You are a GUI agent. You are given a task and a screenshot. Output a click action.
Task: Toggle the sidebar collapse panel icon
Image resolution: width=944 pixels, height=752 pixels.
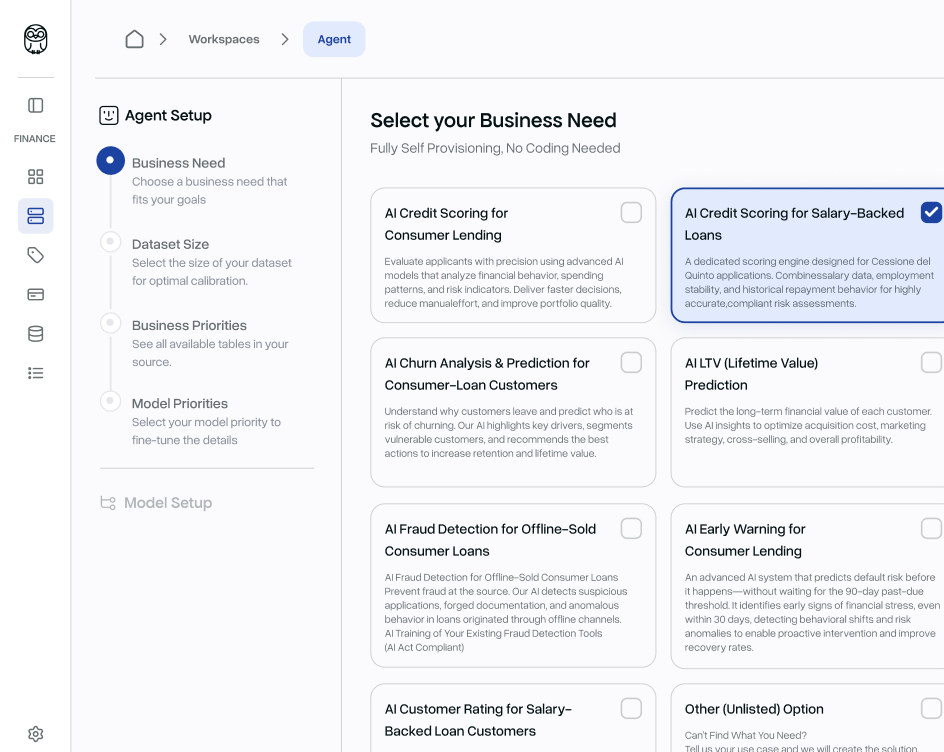click(x=35, y=105)
